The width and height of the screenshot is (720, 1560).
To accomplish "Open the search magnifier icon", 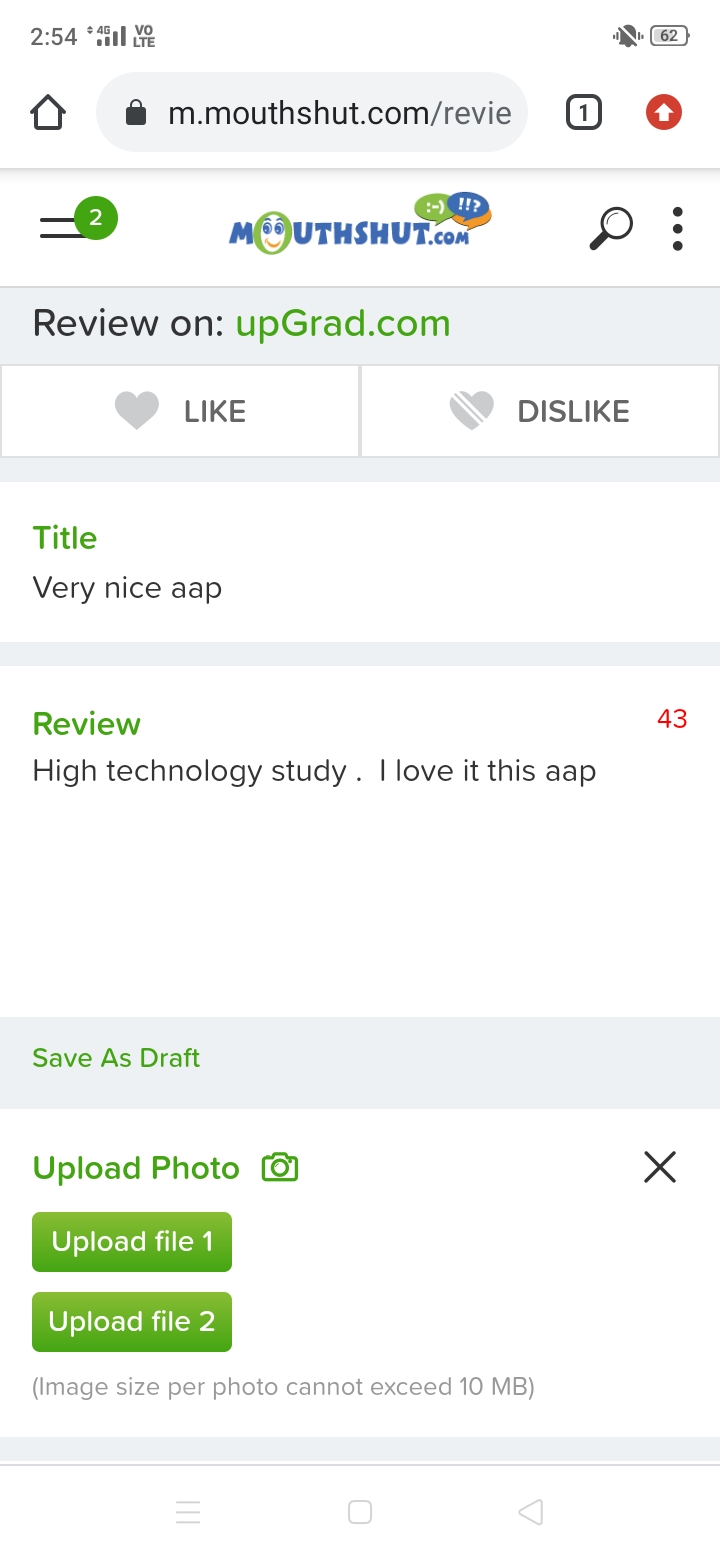I will (610, 228).
